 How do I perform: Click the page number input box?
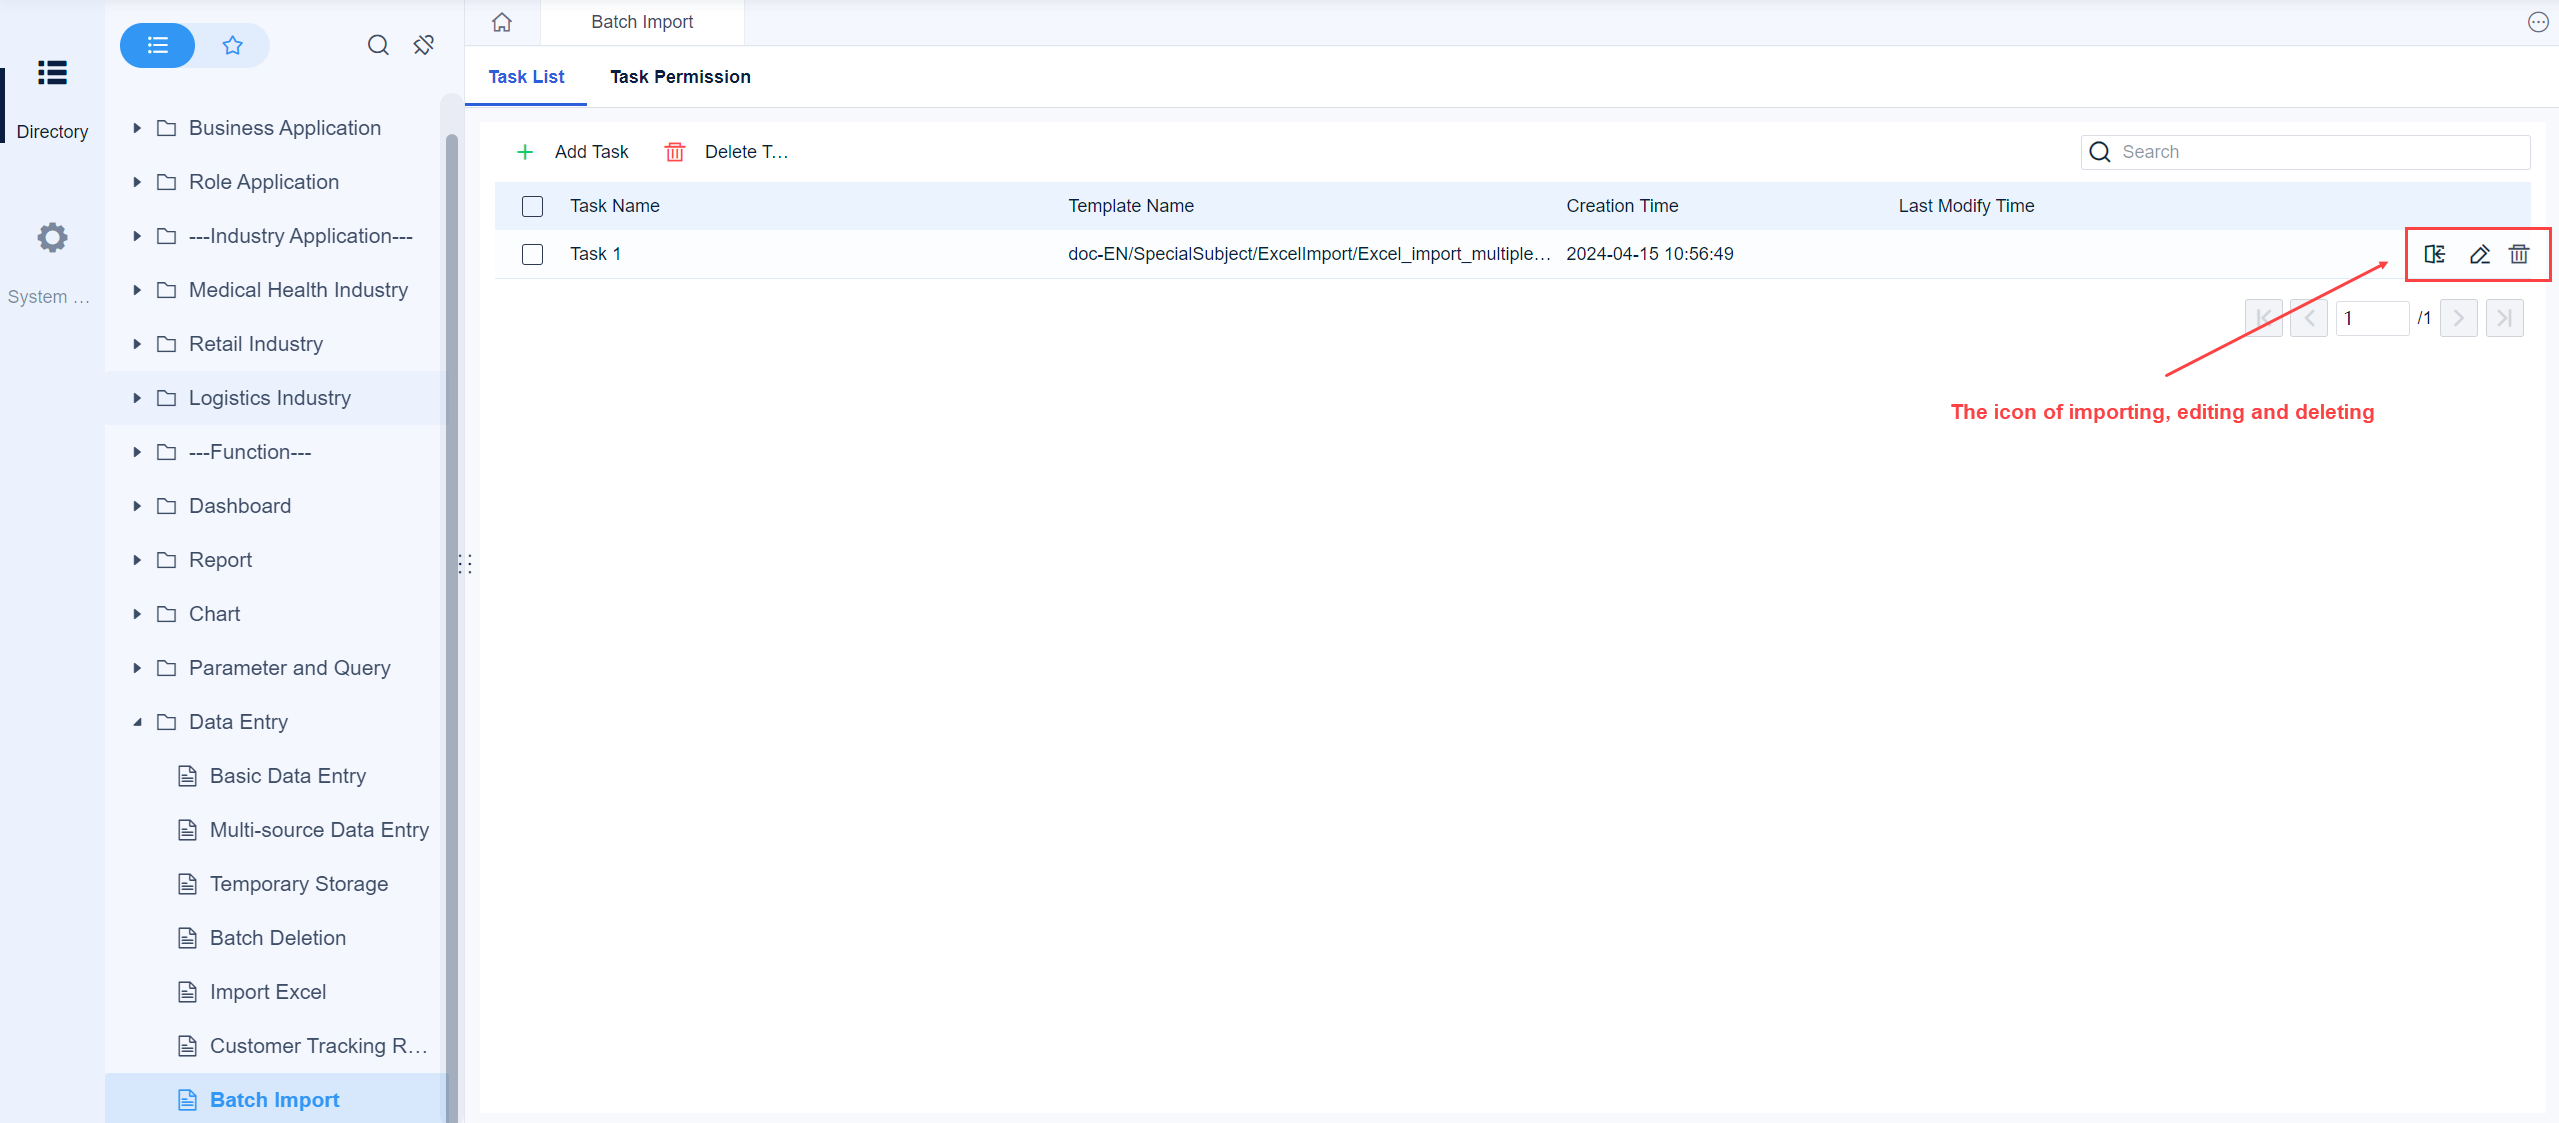2371,318
